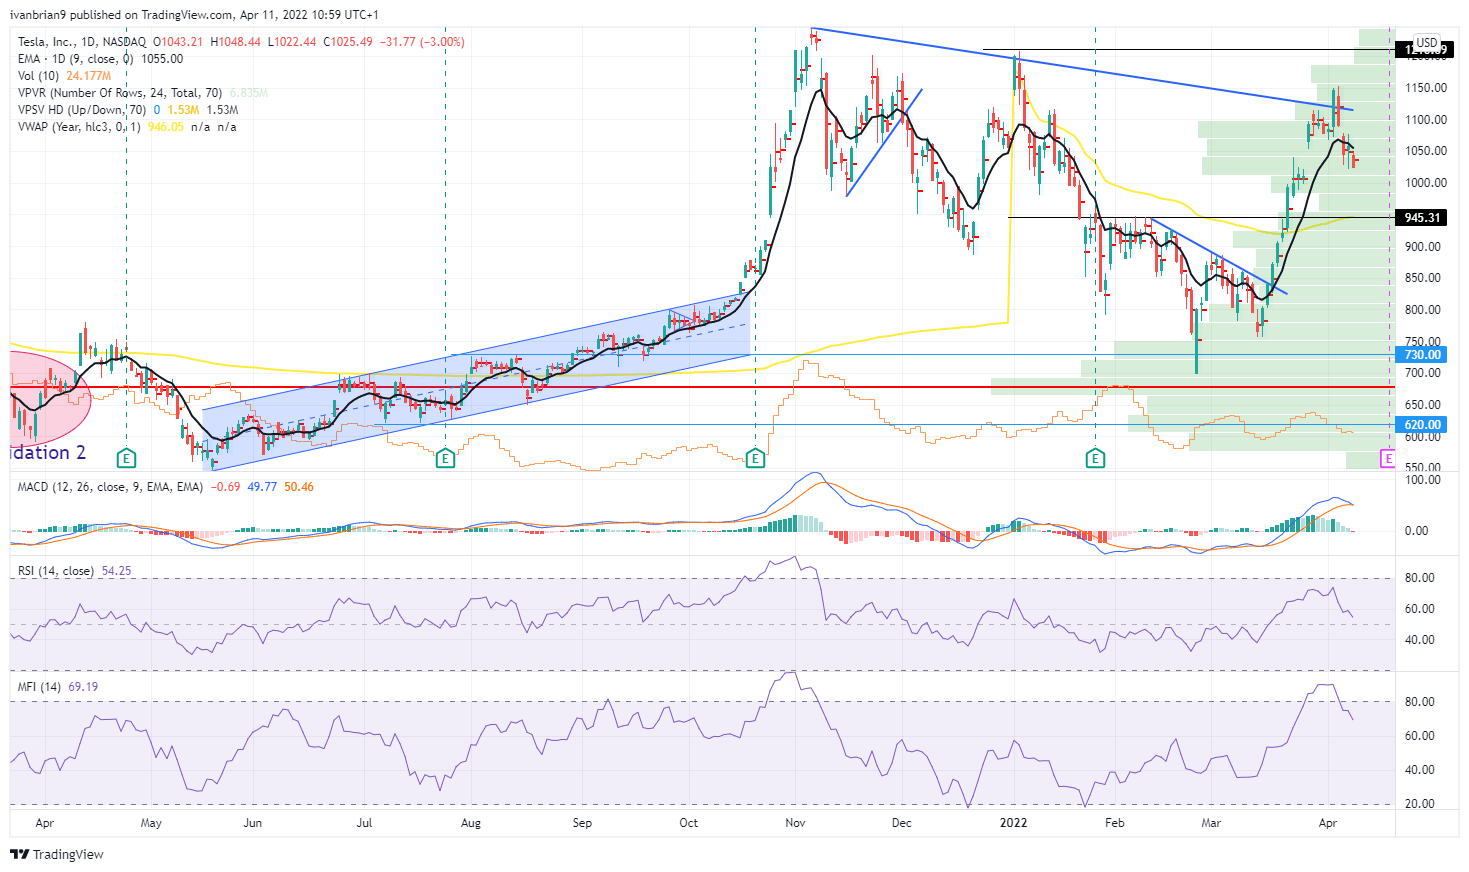Click the Feb label on the time axis
Viewport: 1469px width, 872px height.
[x=1114, y=824]
